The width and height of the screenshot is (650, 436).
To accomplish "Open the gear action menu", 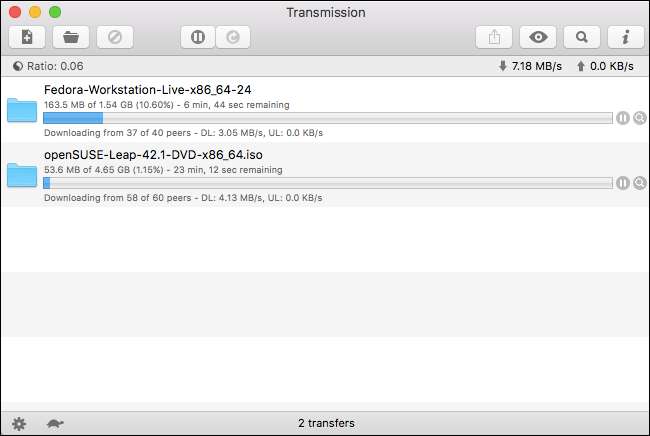I will click(20, 423).
